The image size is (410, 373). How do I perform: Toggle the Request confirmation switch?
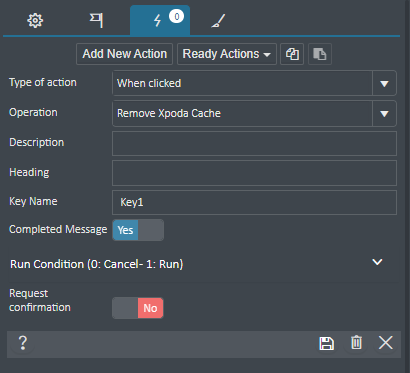[138, 308]
